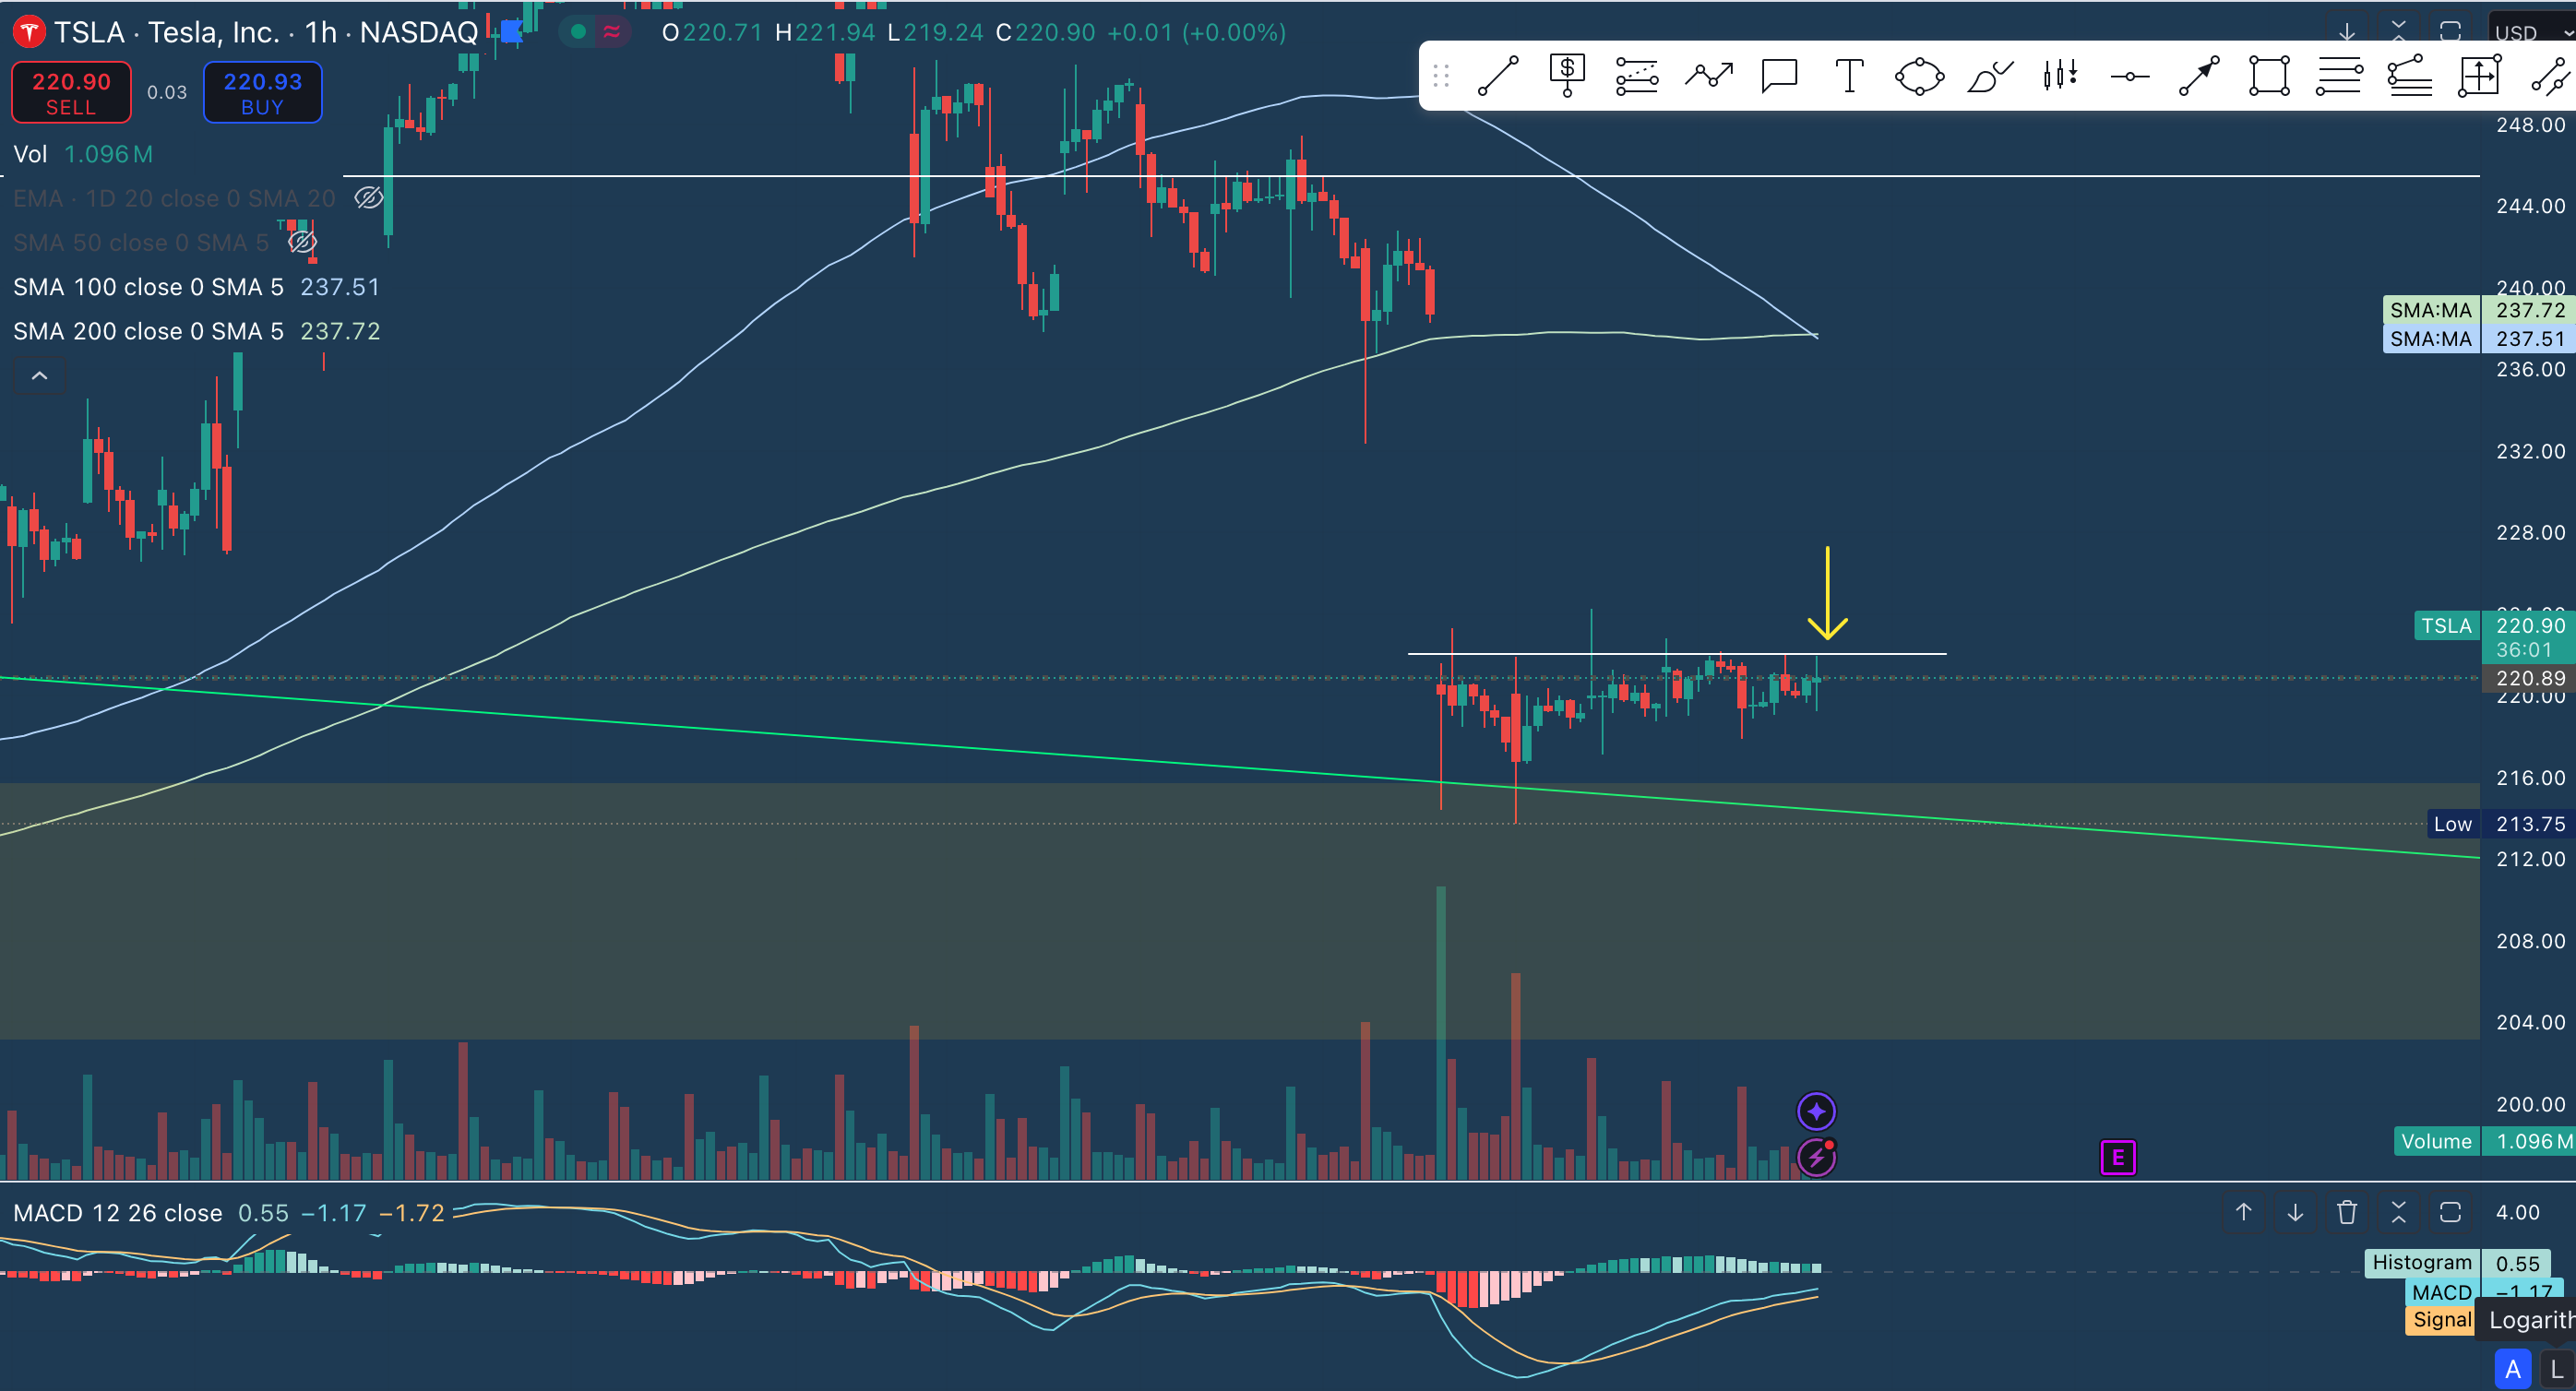Click the TSLA 220.90 price label
The height and width of the screenshot is (1391, 2576).
pyautogui.click(x=2493, y=626)
